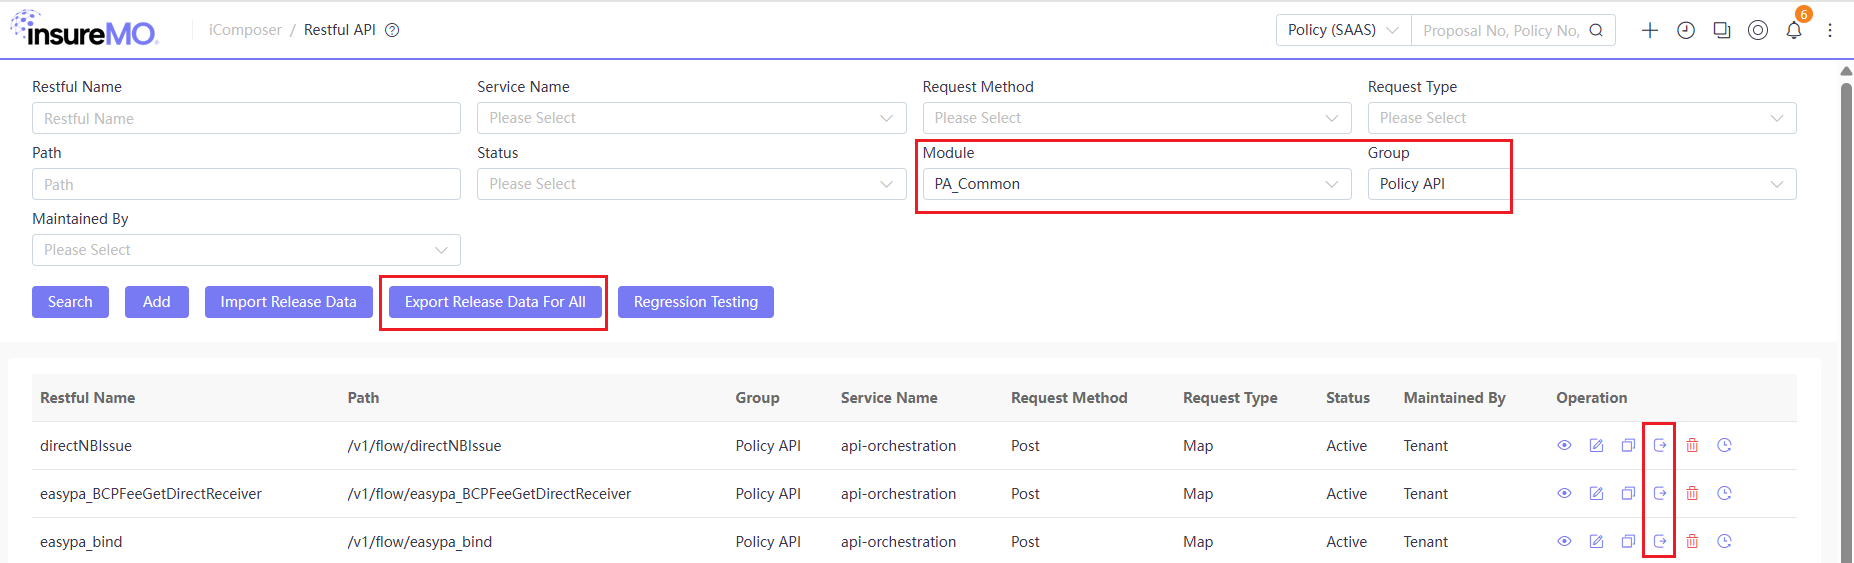
Task: Click the notification bell icon
Action: tap(1794, 30)
